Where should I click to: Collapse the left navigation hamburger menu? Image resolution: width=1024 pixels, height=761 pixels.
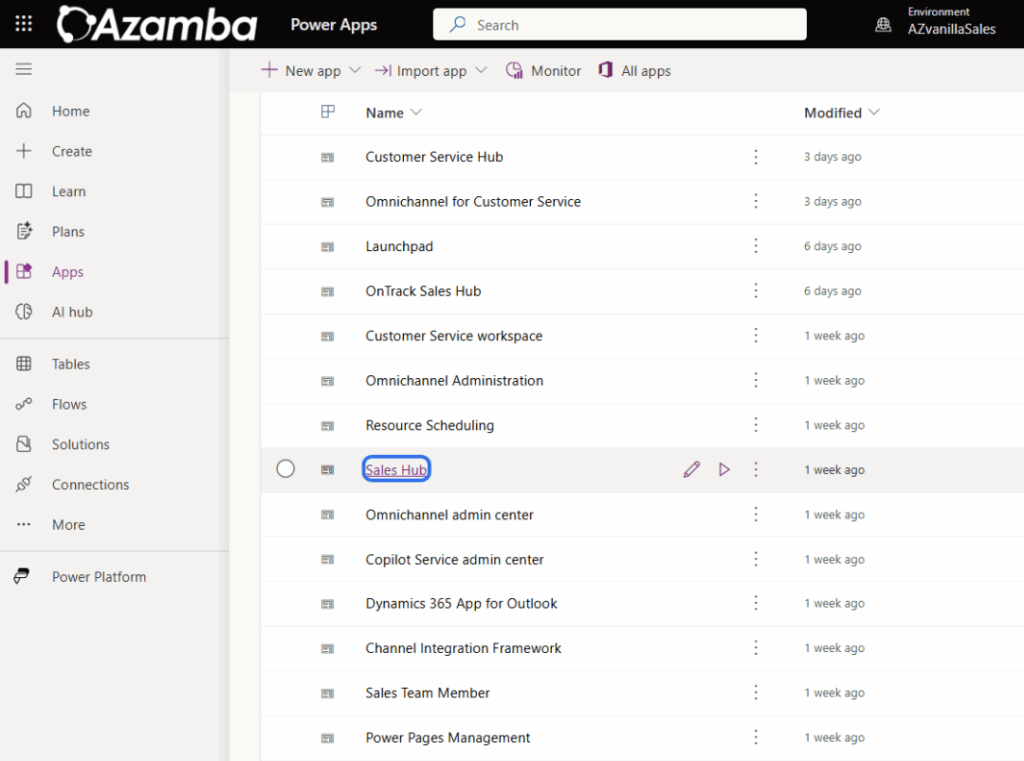click(24, 69)
